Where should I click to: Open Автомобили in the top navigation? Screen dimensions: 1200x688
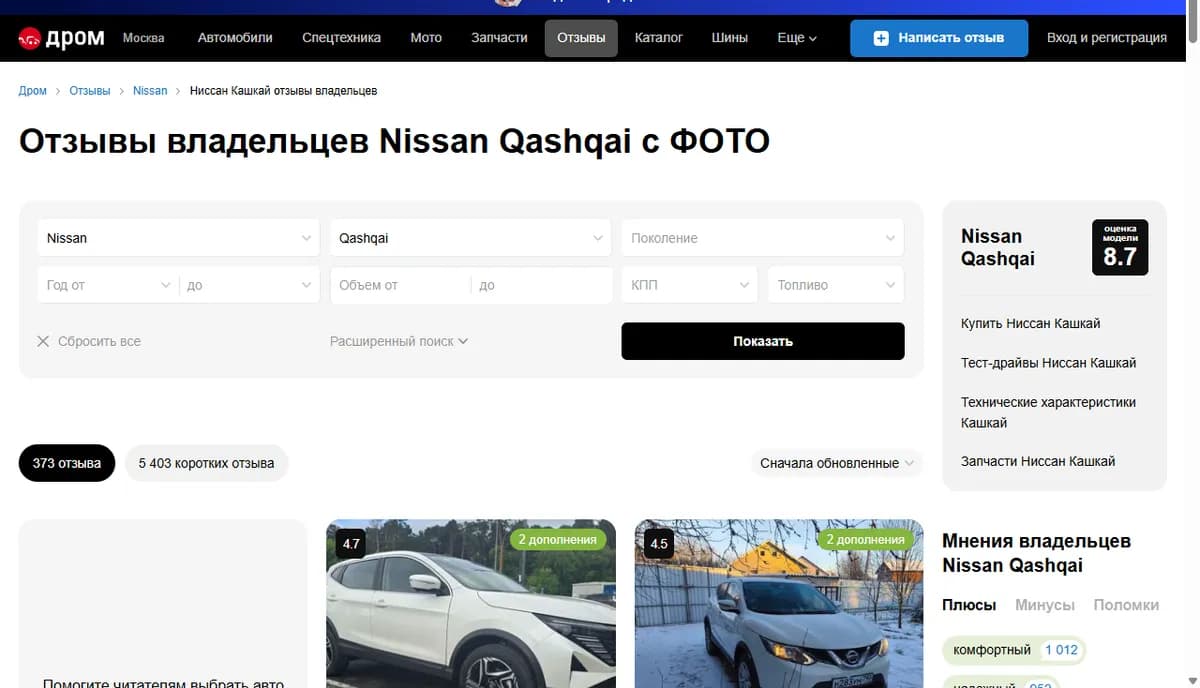point(235,38)
